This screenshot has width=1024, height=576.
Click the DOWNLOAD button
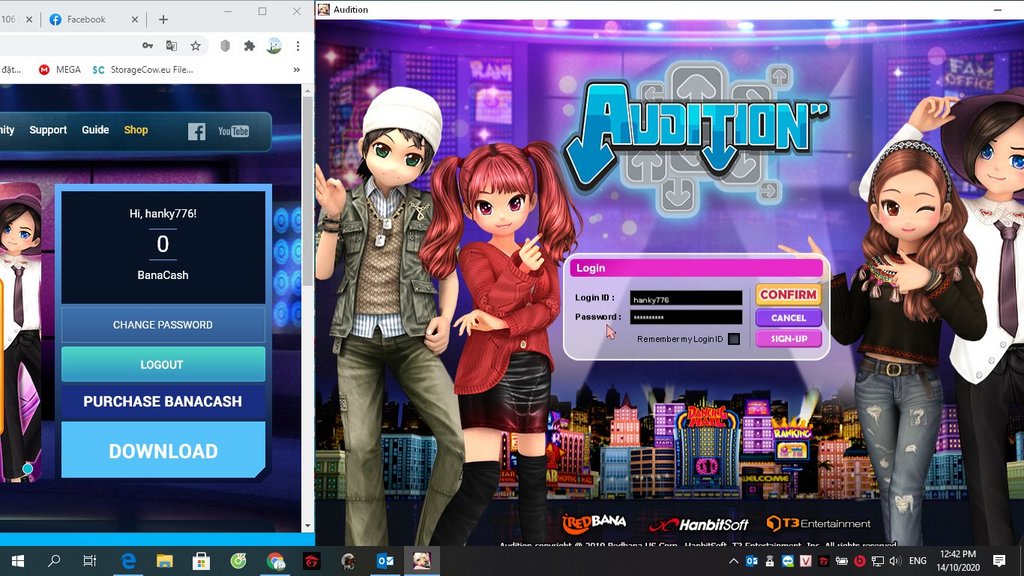coord(163,451)
